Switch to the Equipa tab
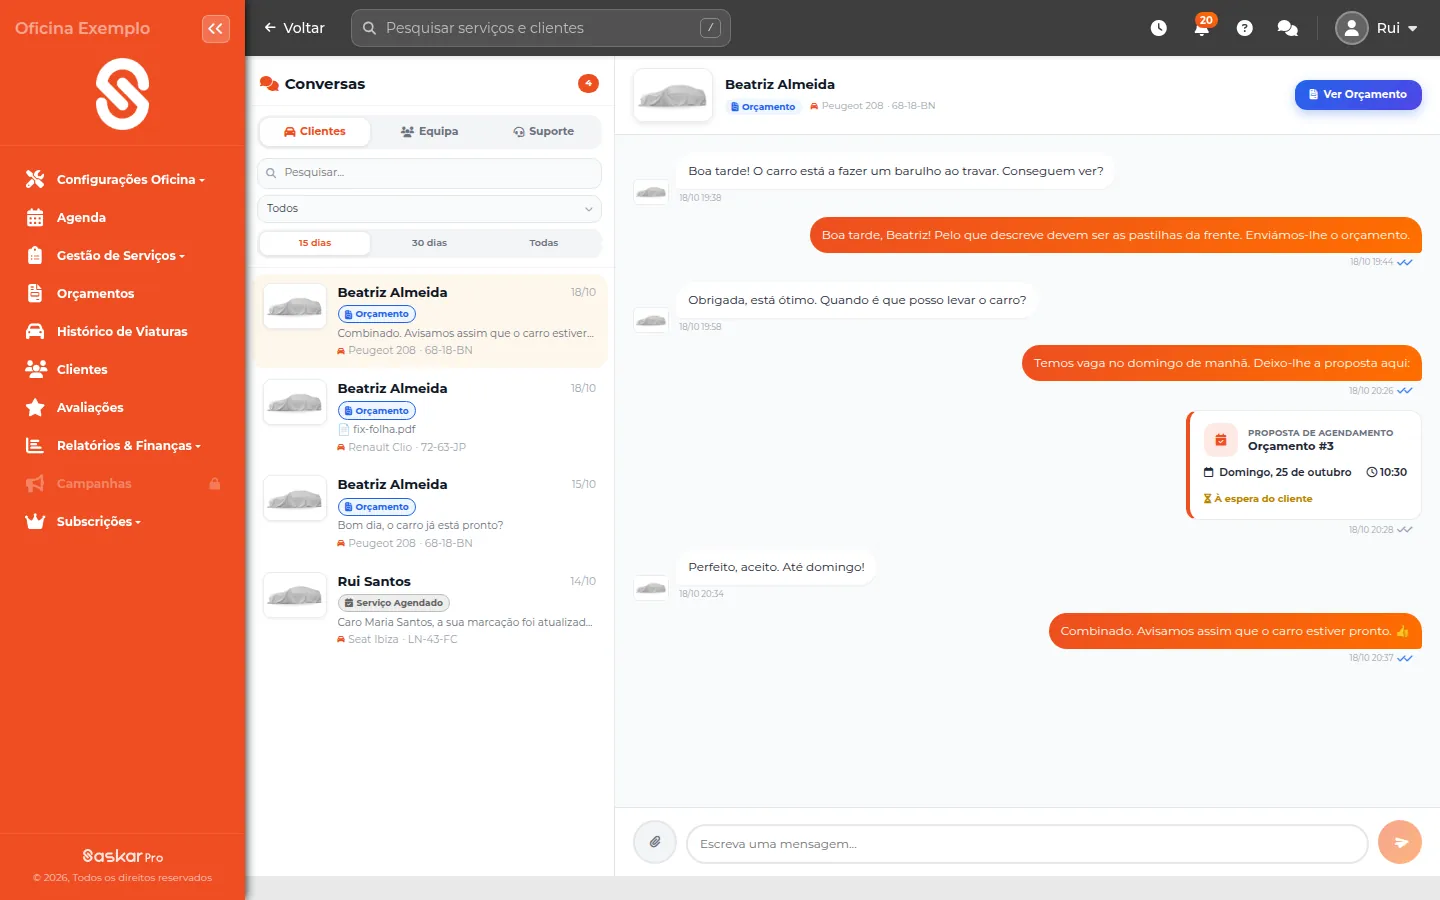The width and height of the screenshot is (1440, 900). pyautogui.click(x=429, y=131)
